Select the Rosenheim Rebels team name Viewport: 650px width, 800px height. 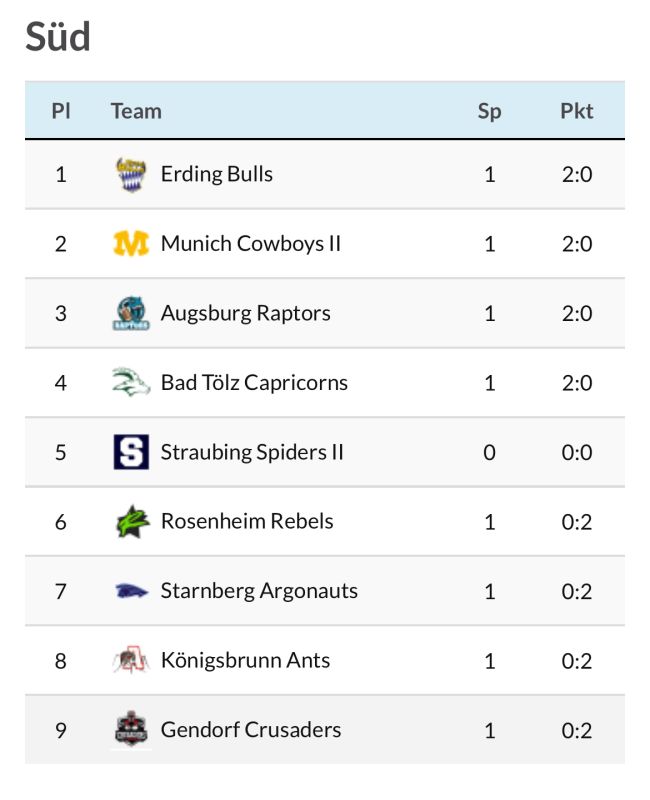point(247,521)
